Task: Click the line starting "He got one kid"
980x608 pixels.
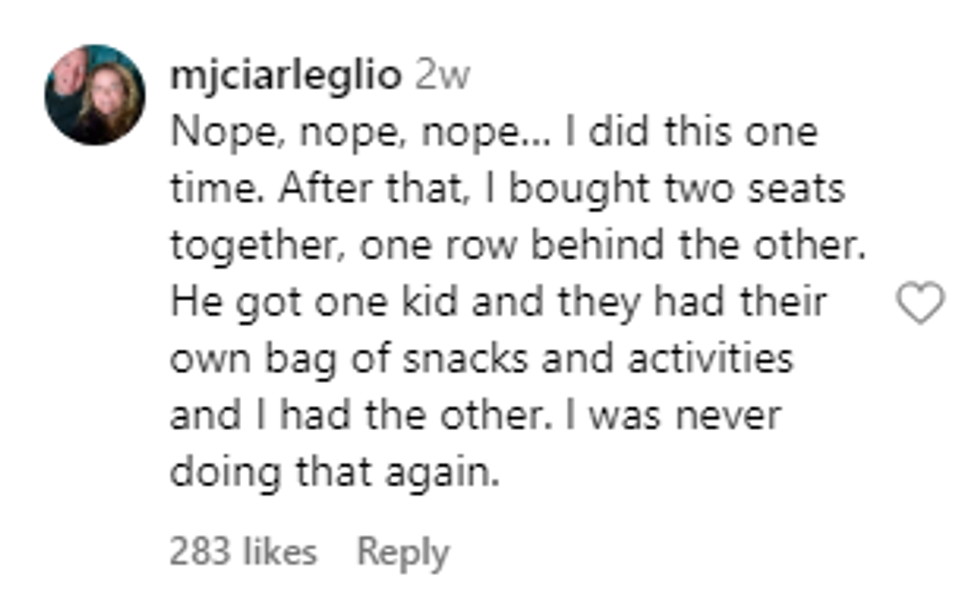Action: click(x=498, y=302)
